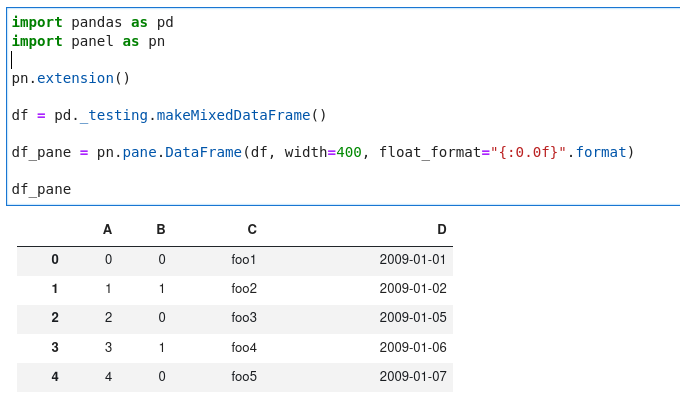Place cursor on the pn.extension() line
The width and height of the screenshot is (680, 396).
(71, 79)
